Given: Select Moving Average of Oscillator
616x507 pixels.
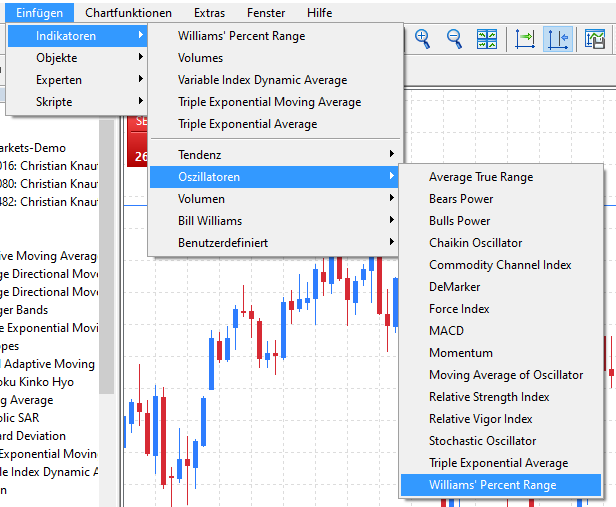Looking at the screenshot, I should pyautogui.click(x=501, y=375).
